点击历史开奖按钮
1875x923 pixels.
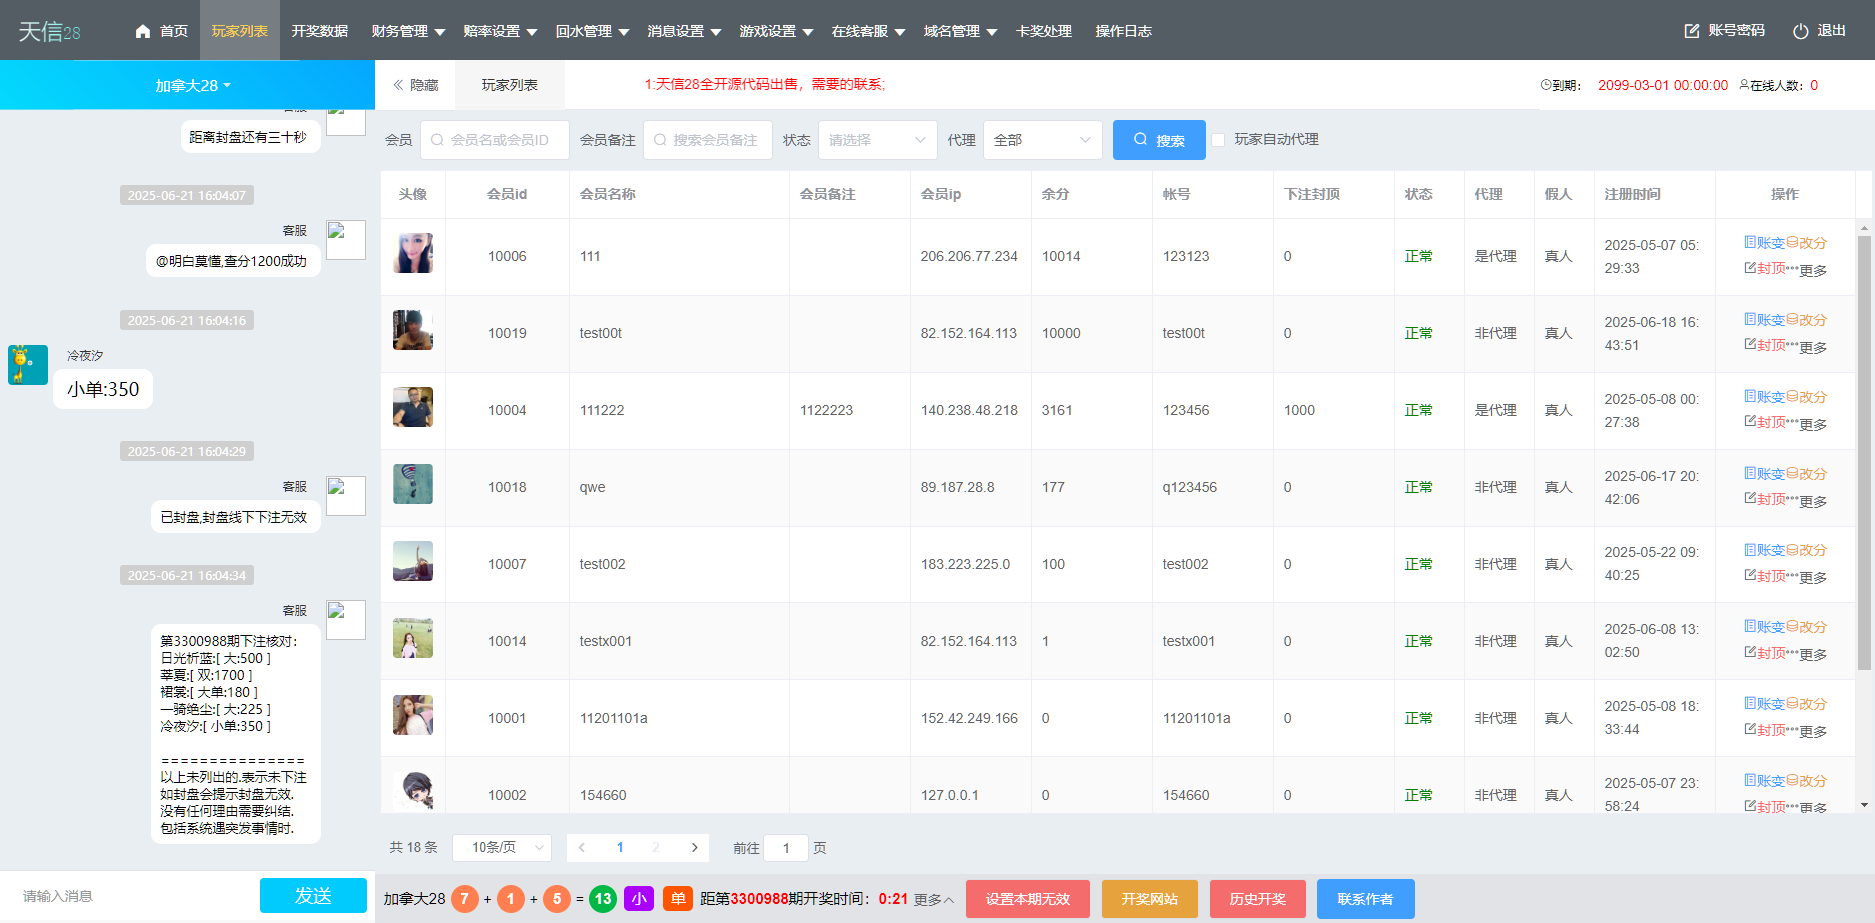point(1257,898)
